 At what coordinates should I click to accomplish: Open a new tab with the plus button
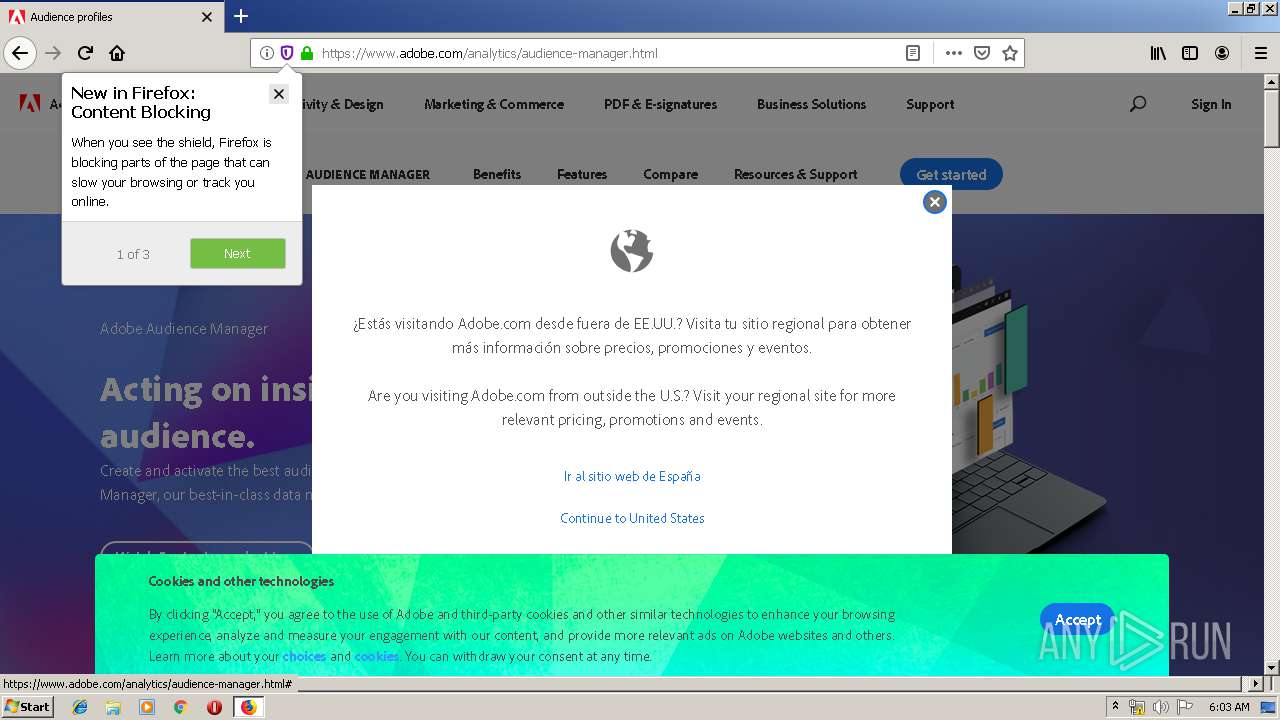point(241,16)
